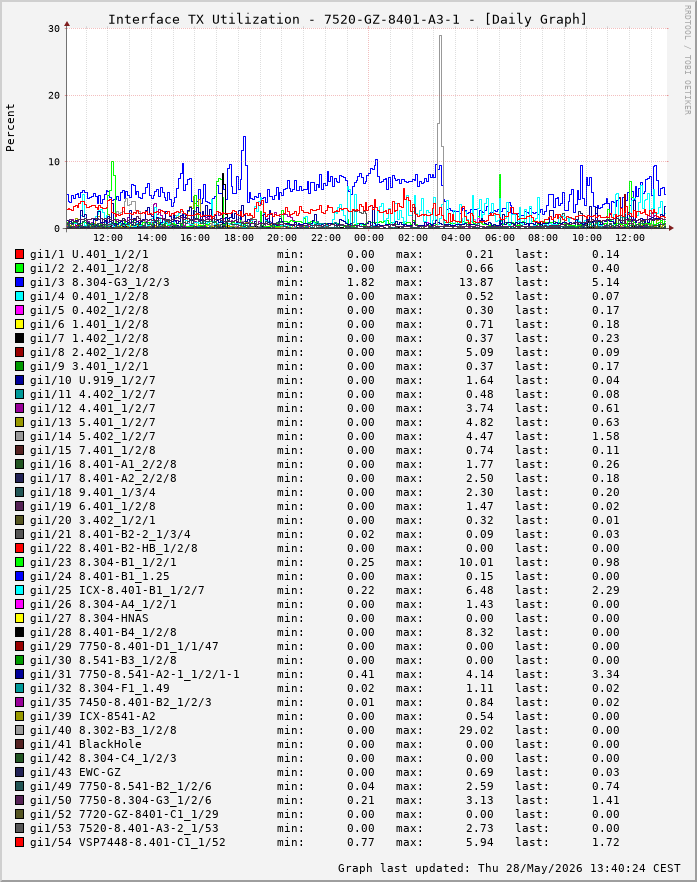This screenshot has width=697, height=882.
Task: Click the cyan swatch for gi1/25 ICX-8.401-B1_1/2/7
Action: (20, 590)
